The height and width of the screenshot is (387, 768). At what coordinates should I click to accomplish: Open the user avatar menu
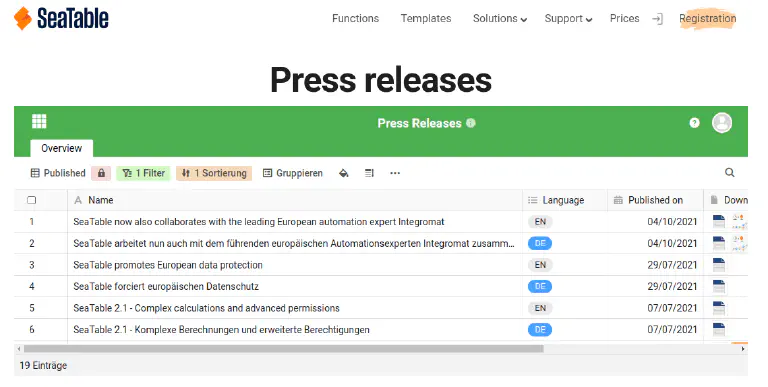point(722,122)
